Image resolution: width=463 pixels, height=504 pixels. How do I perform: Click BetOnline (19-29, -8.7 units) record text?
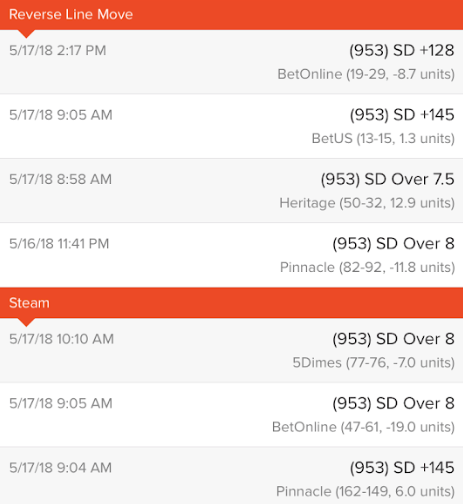click(366, 74)
